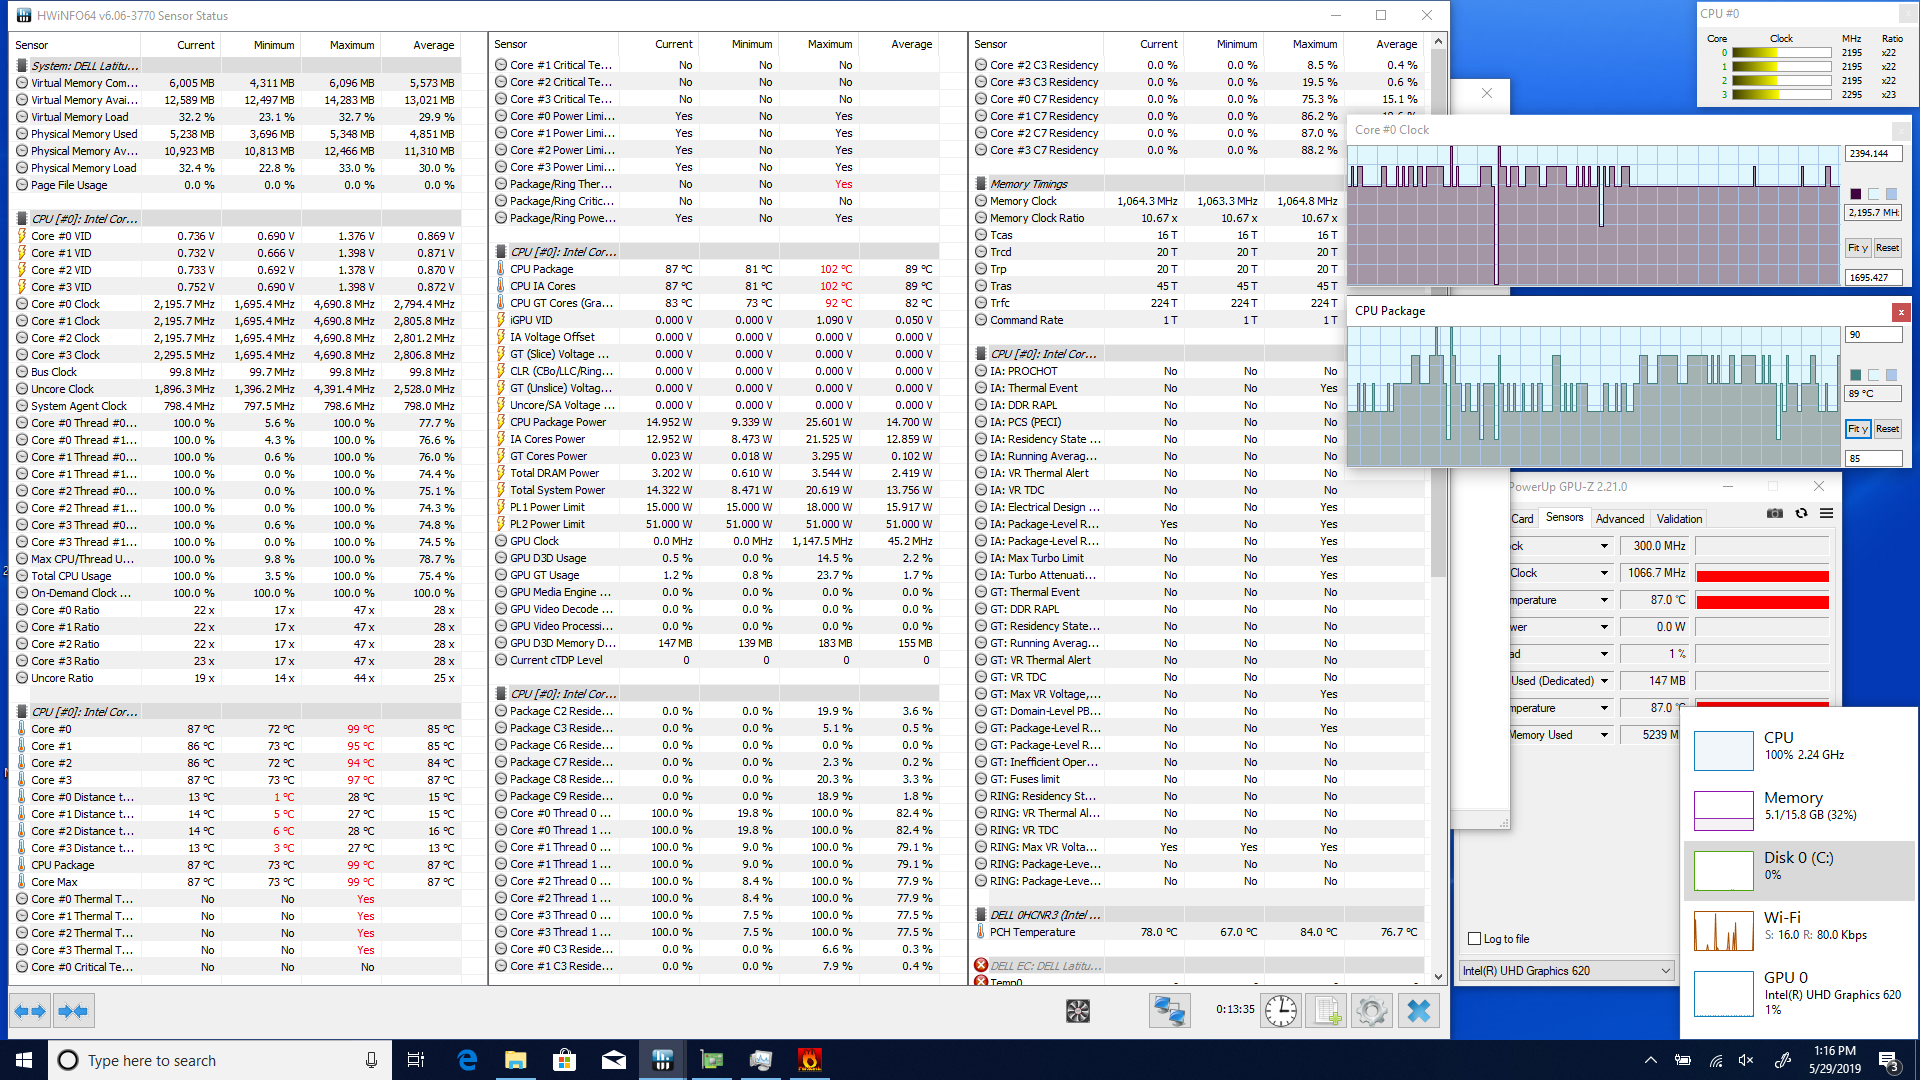
Task: Click the log file add icon
Action: click(x=1326, y=1011)
